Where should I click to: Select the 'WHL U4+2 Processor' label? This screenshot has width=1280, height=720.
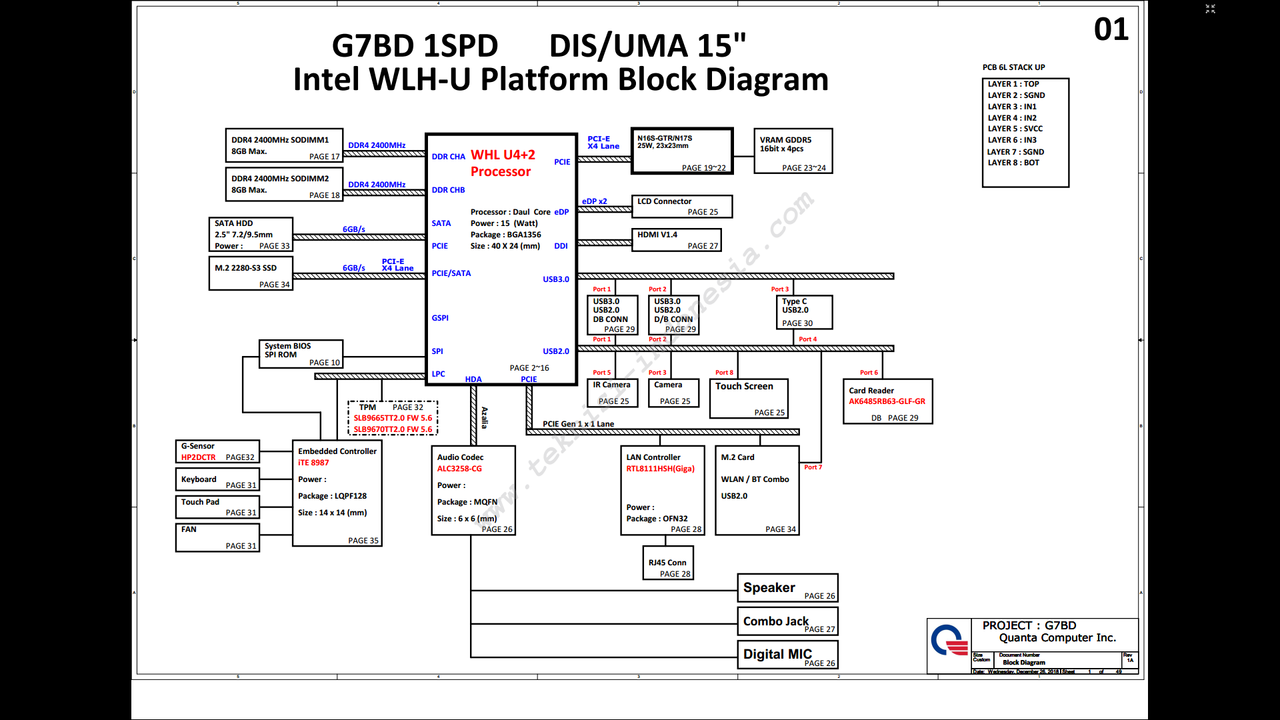point(502,163)
